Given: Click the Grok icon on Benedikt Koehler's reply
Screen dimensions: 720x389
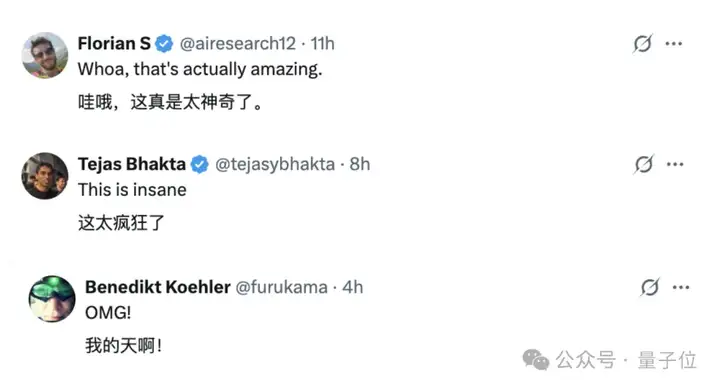Looking at the screenshot, I should (650, 287).
